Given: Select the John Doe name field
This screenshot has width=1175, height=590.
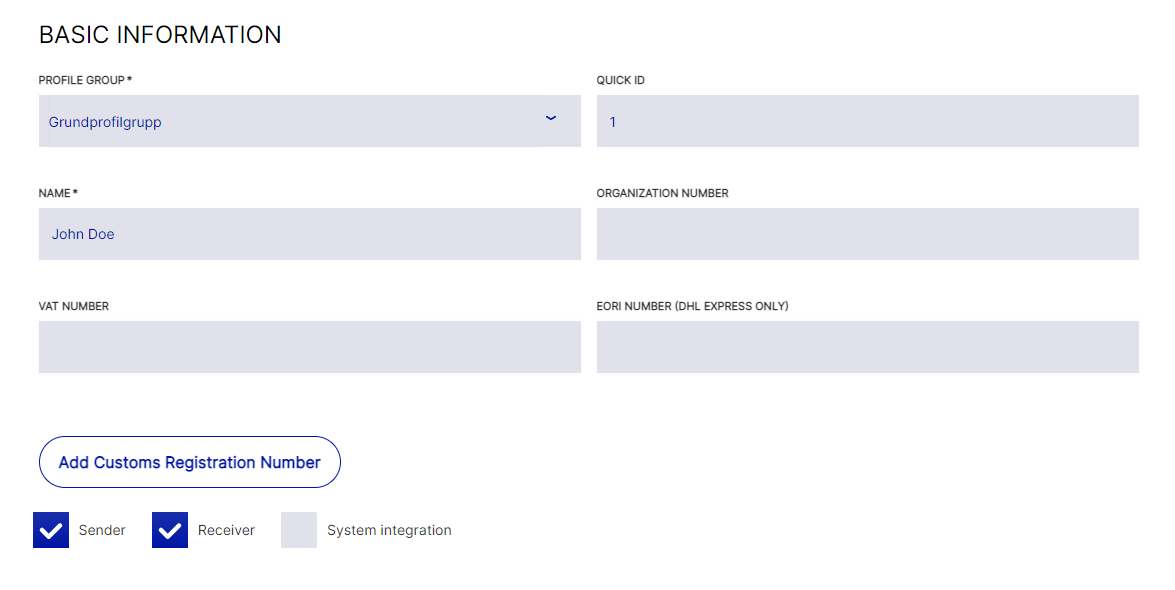Looking at the screenshot, I should click(x=310, y=233).
